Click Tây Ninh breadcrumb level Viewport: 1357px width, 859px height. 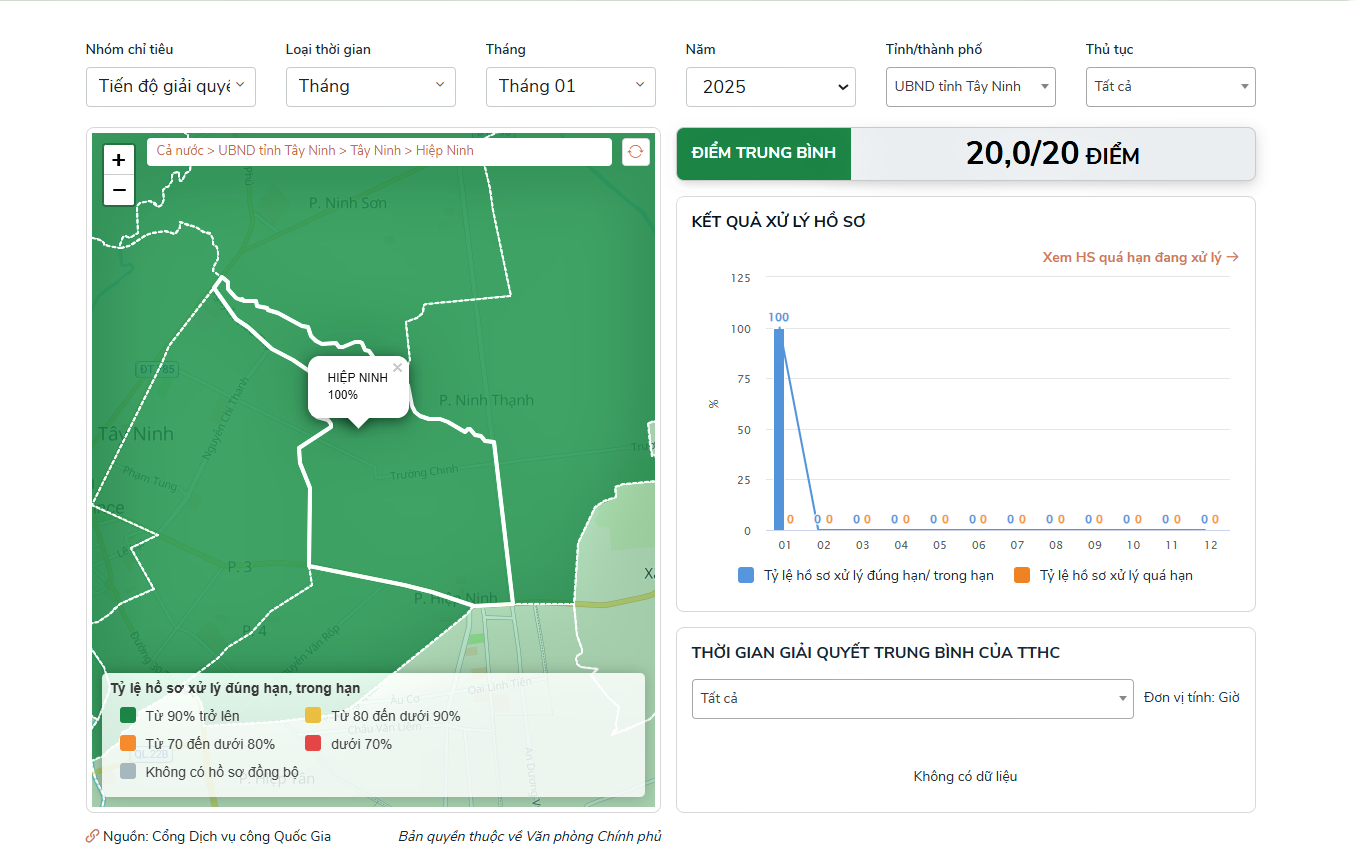tap(375, 151)
